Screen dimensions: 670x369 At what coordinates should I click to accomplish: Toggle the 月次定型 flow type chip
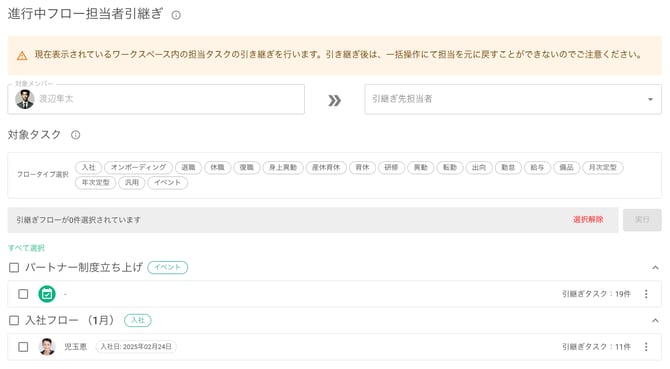(603, 167)
